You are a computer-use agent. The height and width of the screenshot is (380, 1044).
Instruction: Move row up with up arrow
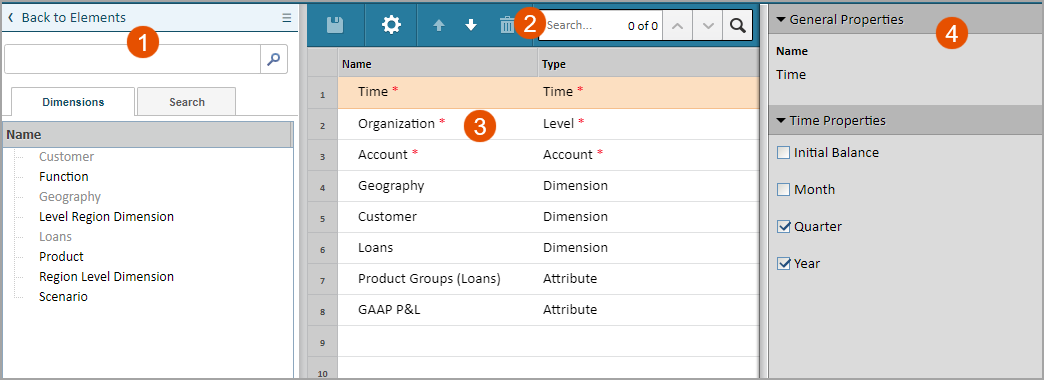(x=439, y=25)
